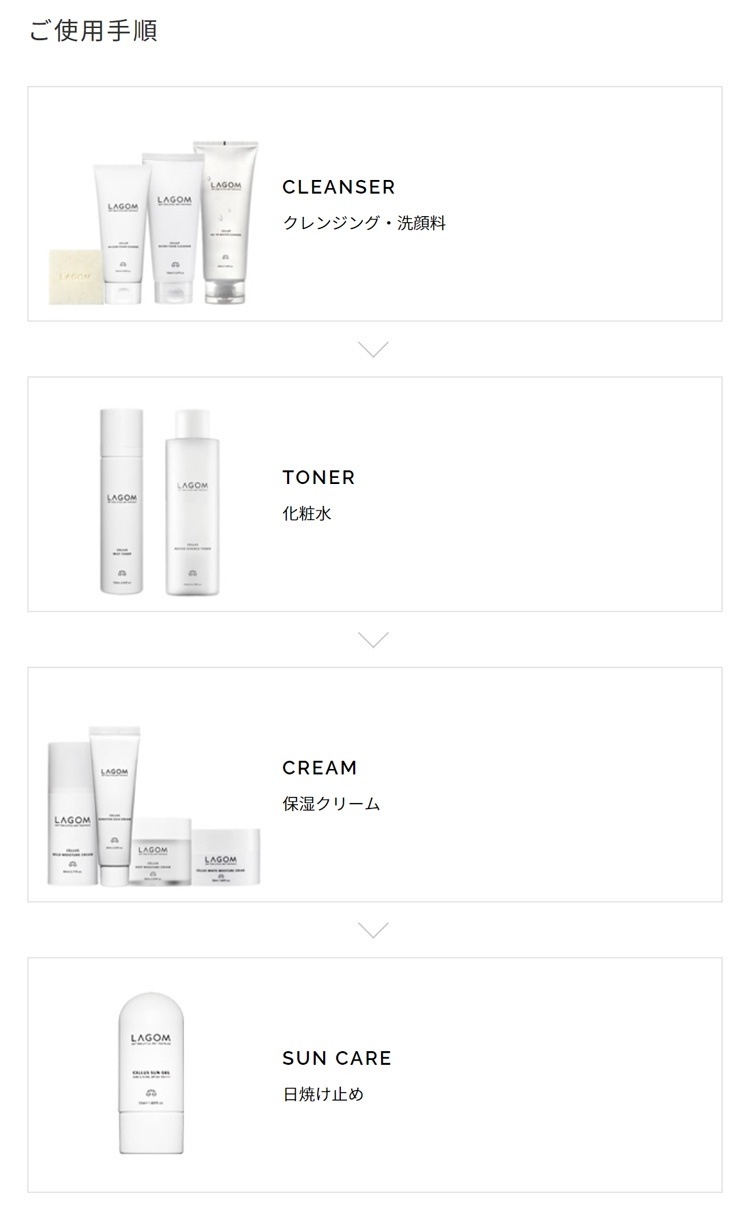Click the TONER heading text
The width and height of the screenshot is (750, 1225).
[318, 478]
